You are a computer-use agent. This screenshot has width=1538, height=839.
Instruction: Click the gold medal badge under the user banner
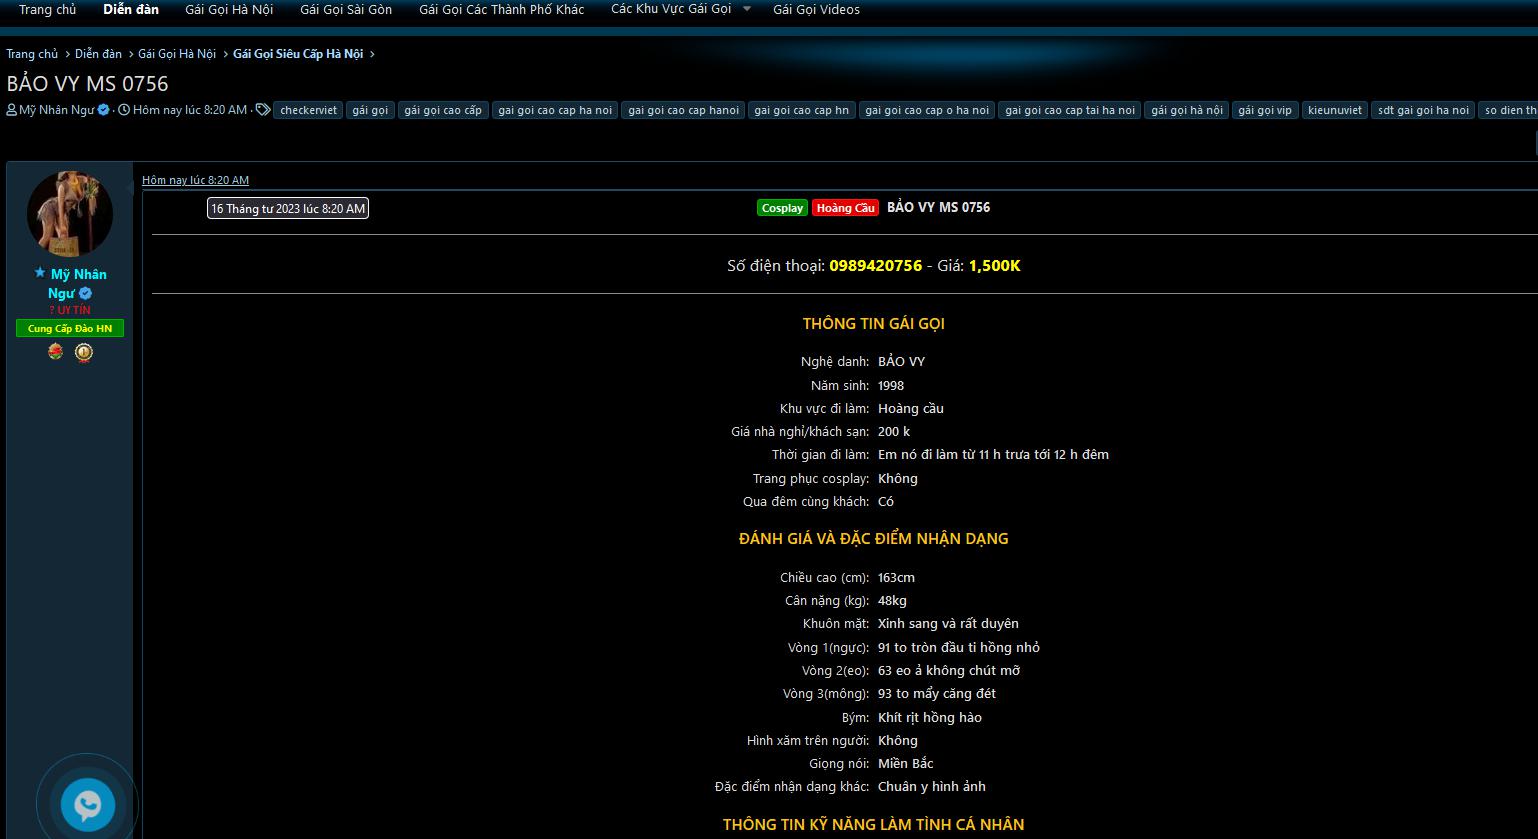click(x=84, y=352)
